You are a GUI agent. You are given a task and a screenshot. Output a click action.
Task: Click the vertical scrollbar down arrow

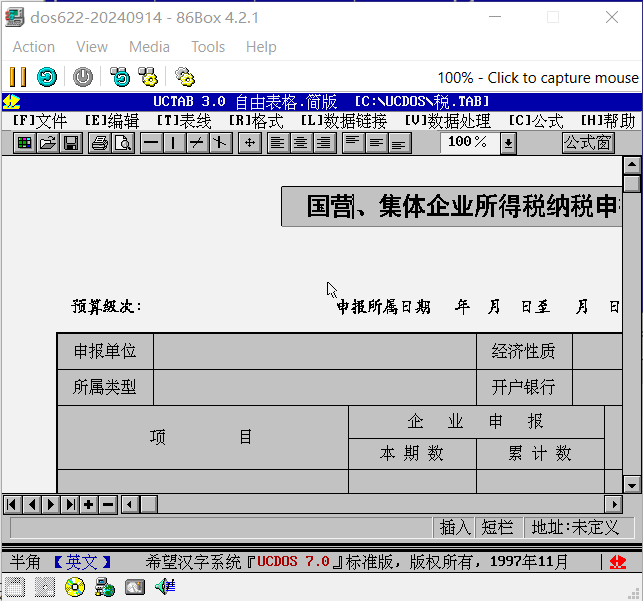coord(632,484)
